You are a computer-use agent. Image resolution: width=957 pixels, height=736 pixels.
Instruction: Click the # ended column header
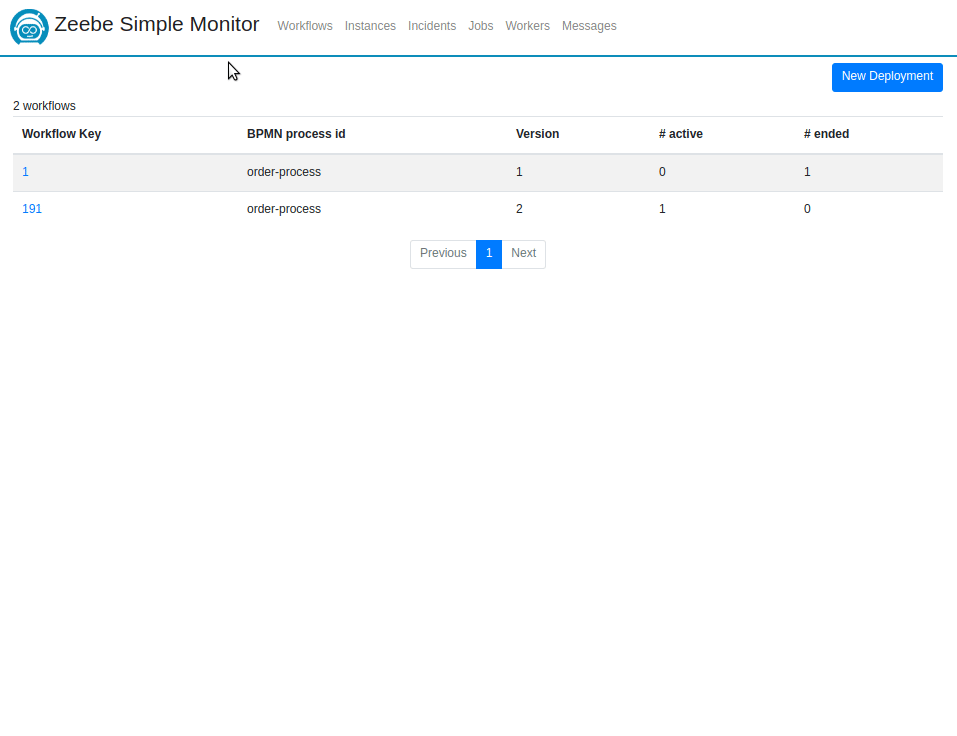[x=826, y=134]
